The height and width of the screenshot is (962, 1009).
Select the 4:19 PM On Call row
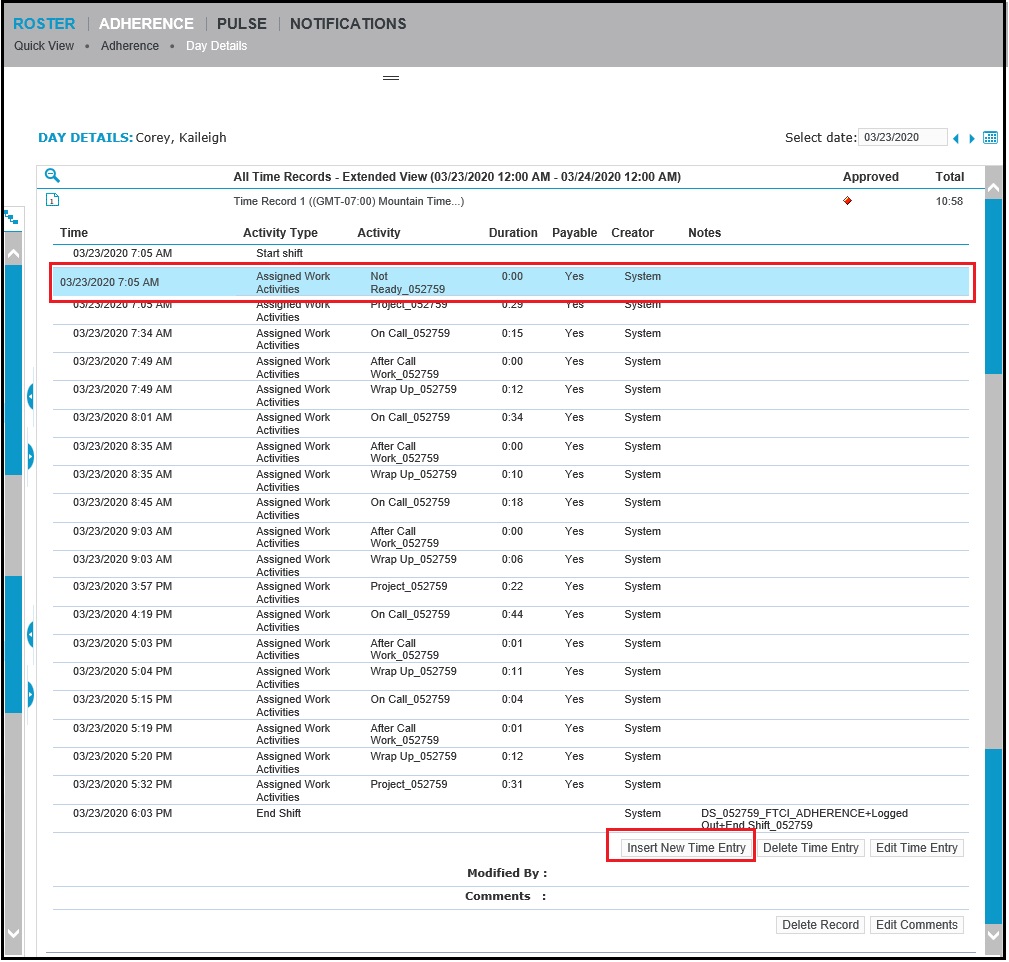[x=510, y=621]
